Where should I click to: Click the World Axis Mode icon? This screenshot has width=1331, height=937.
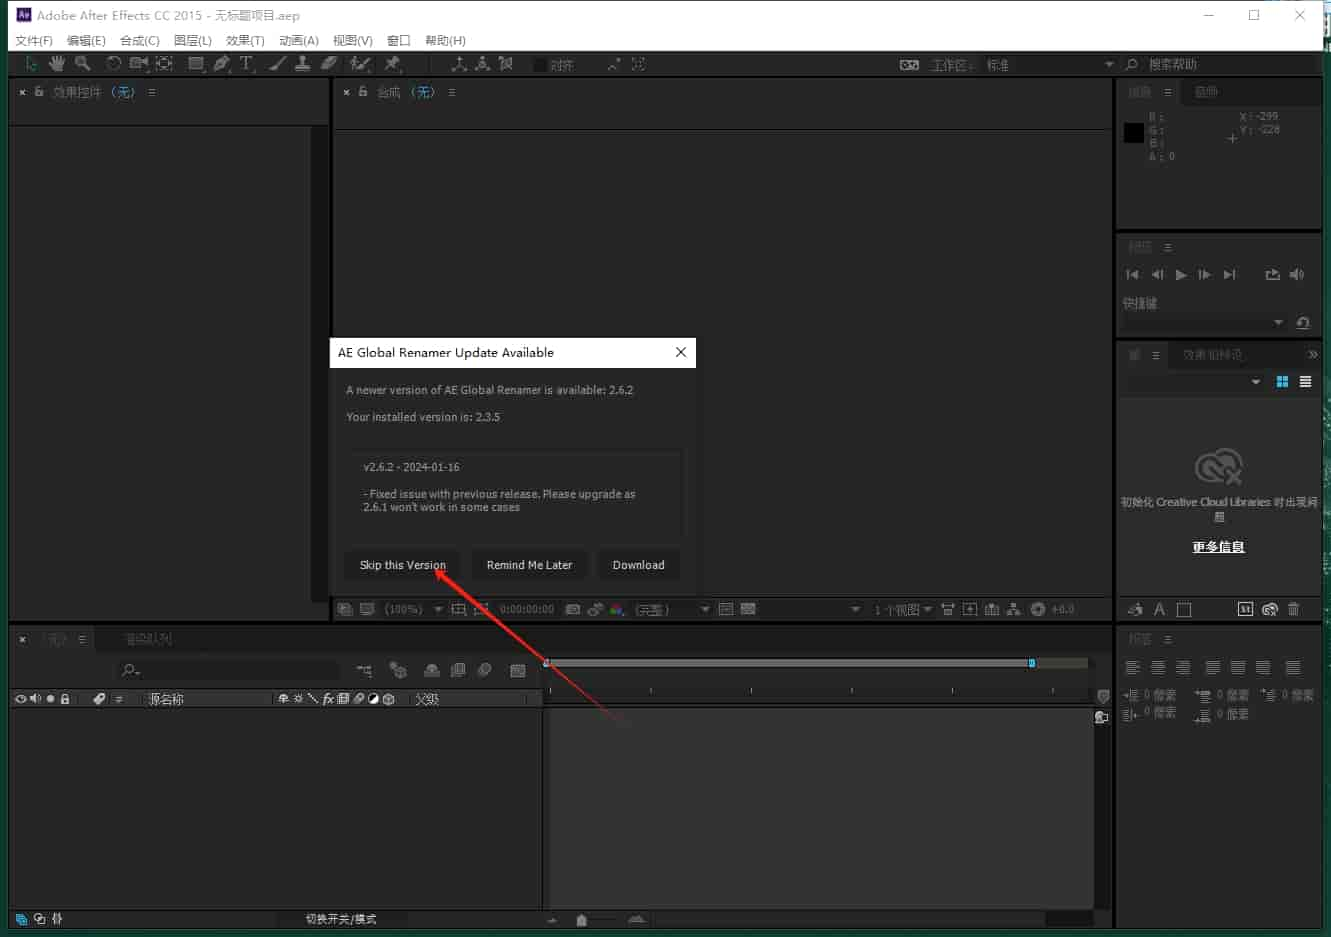[x=482, y=64]
